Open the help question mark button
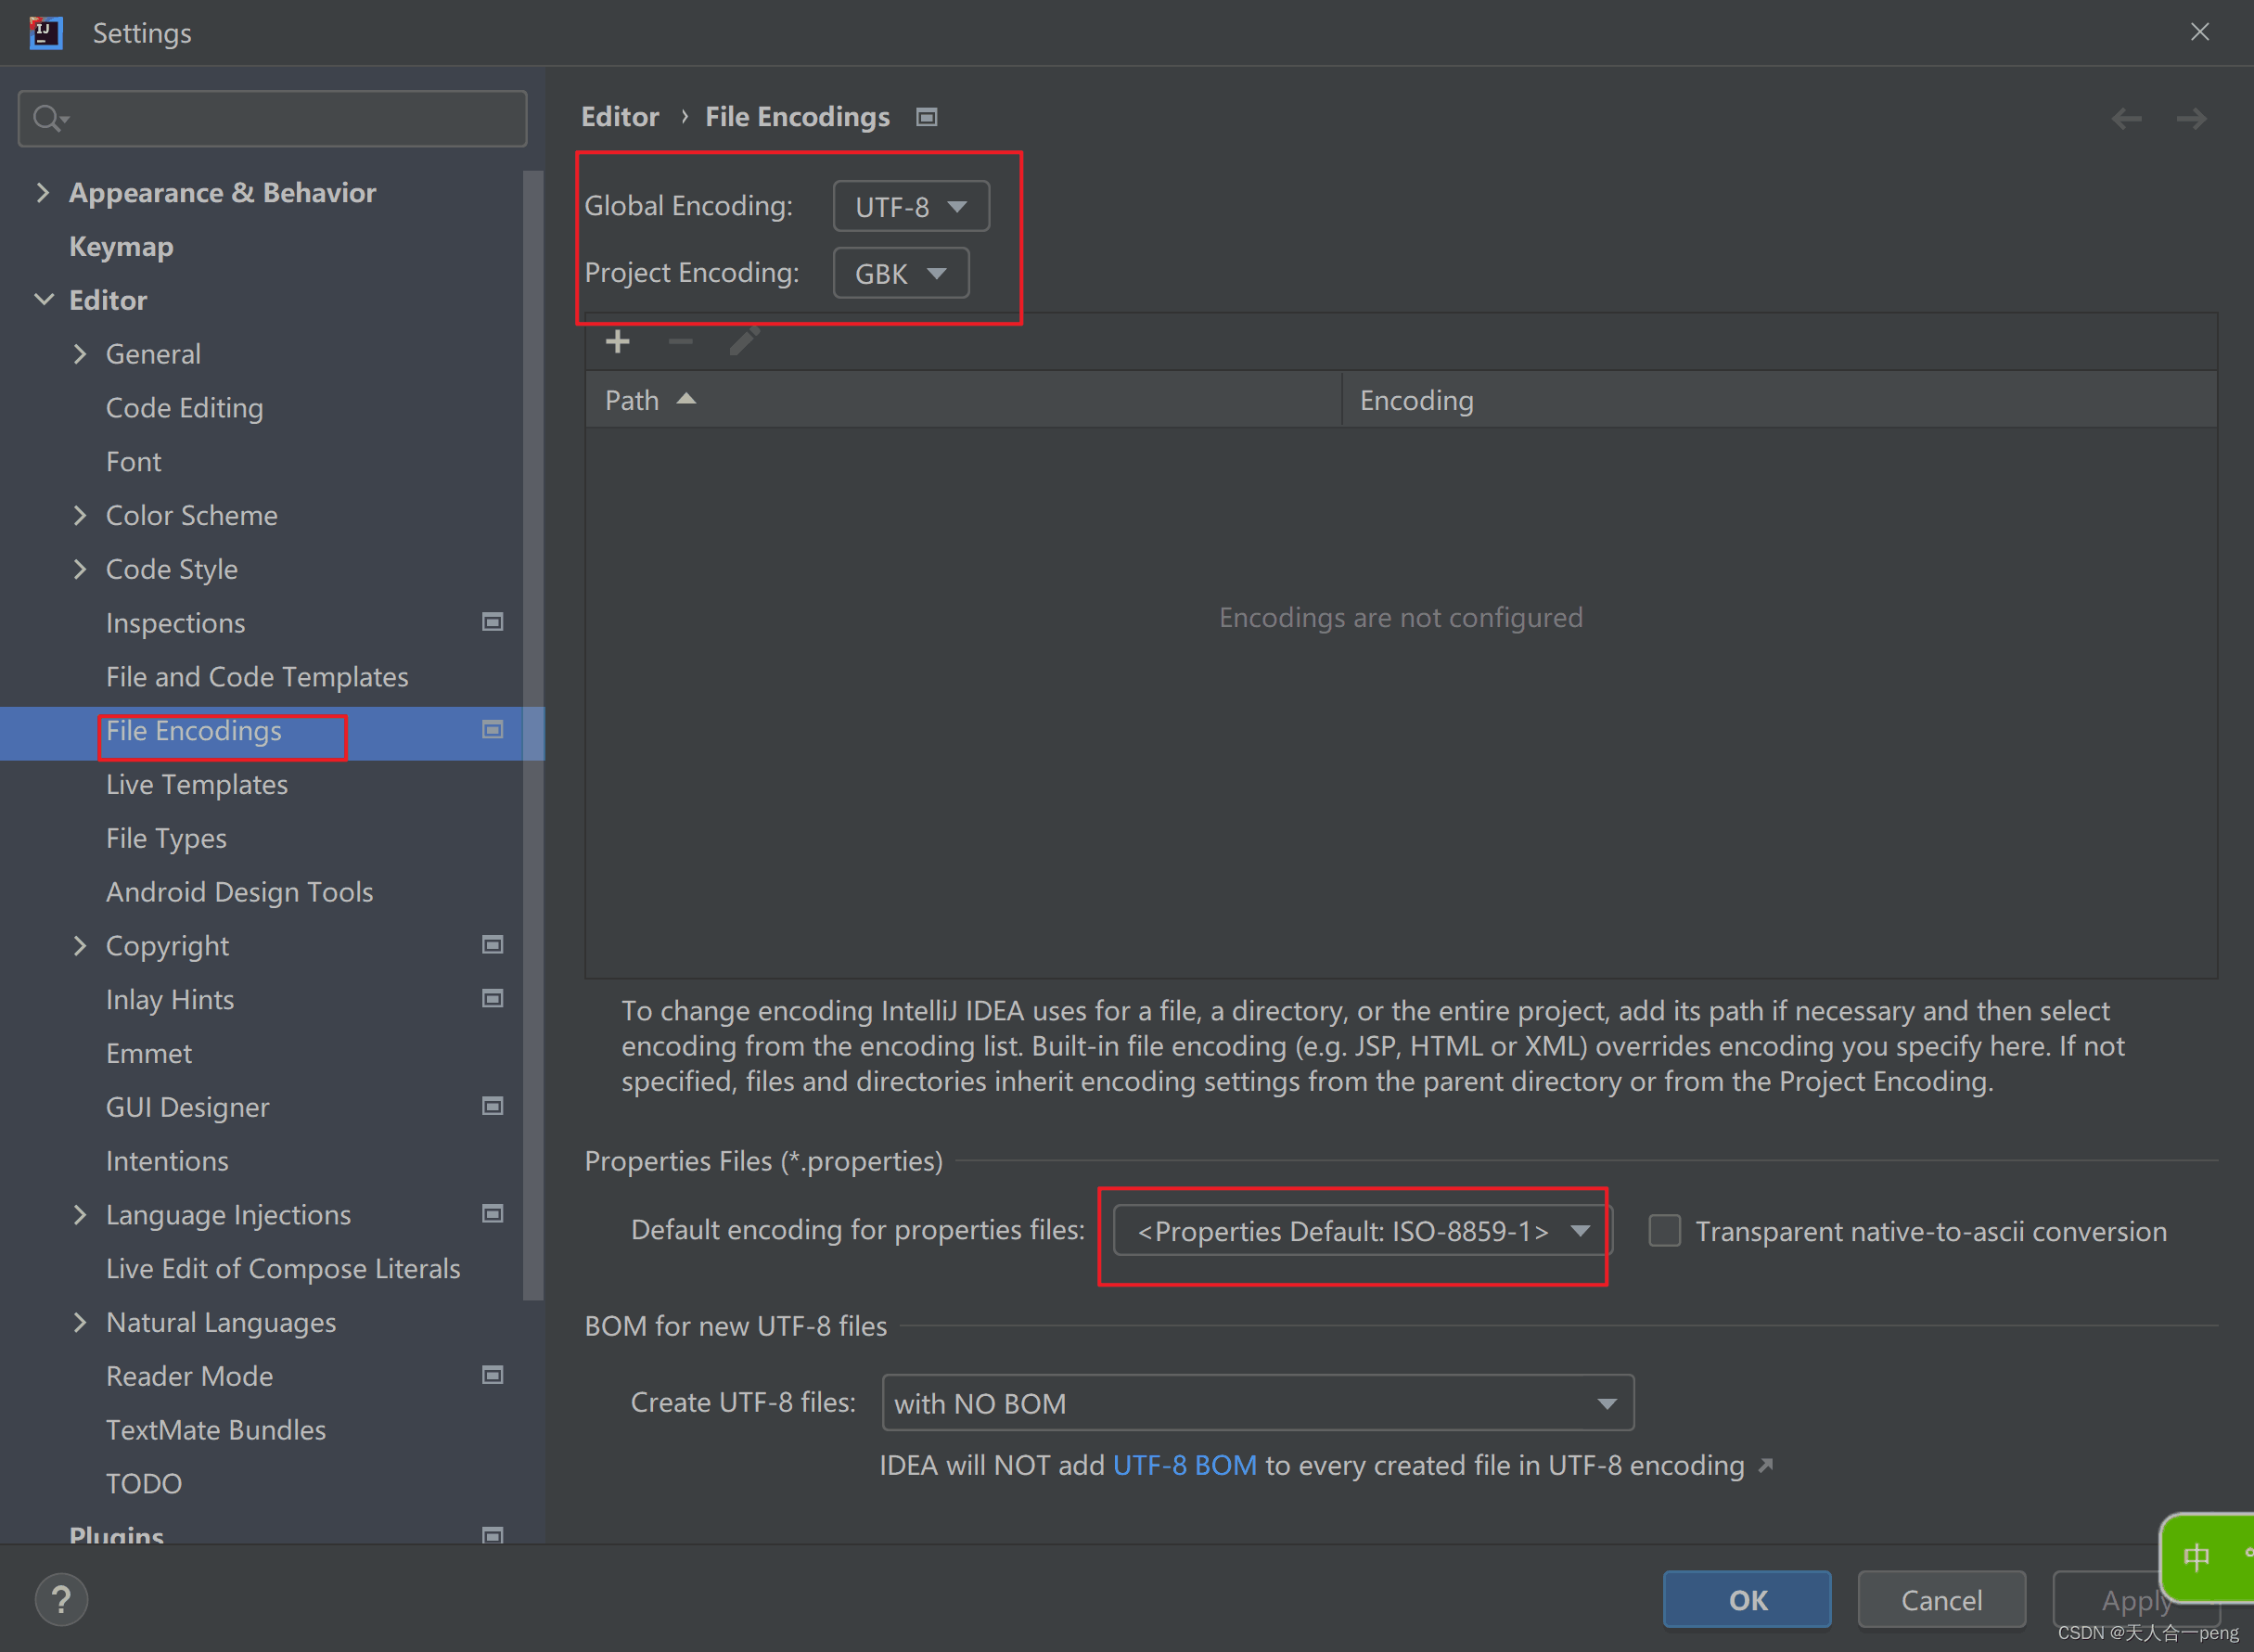 (61, 1599)
